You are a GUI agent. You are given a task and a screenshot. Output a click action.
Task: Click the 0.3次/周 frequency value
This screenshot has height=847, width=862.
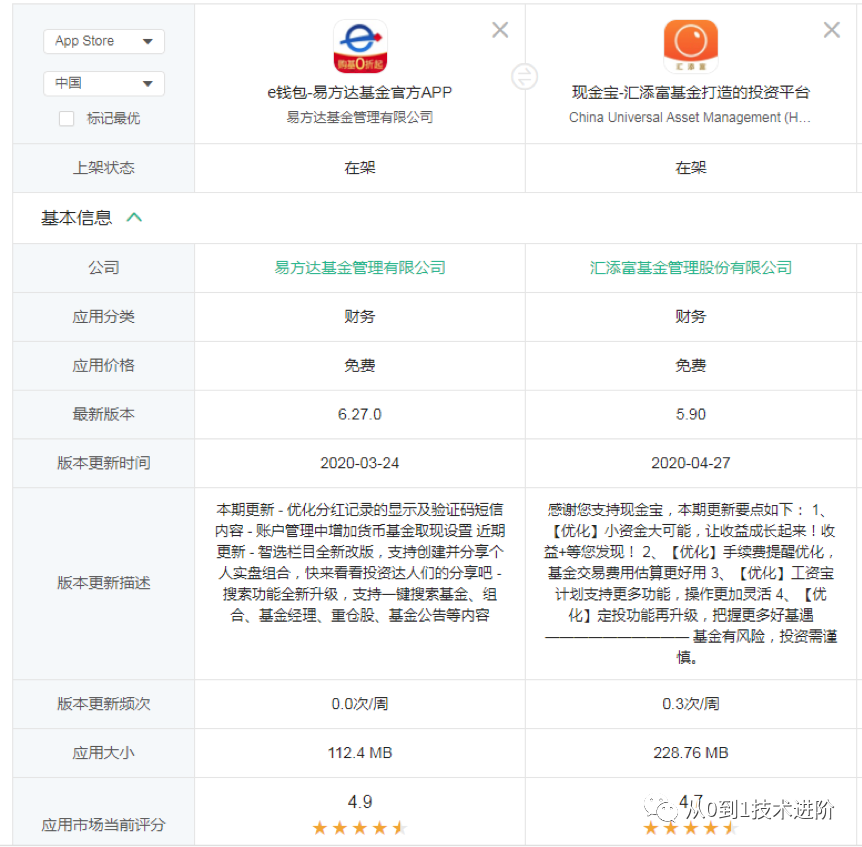(690, 704)
